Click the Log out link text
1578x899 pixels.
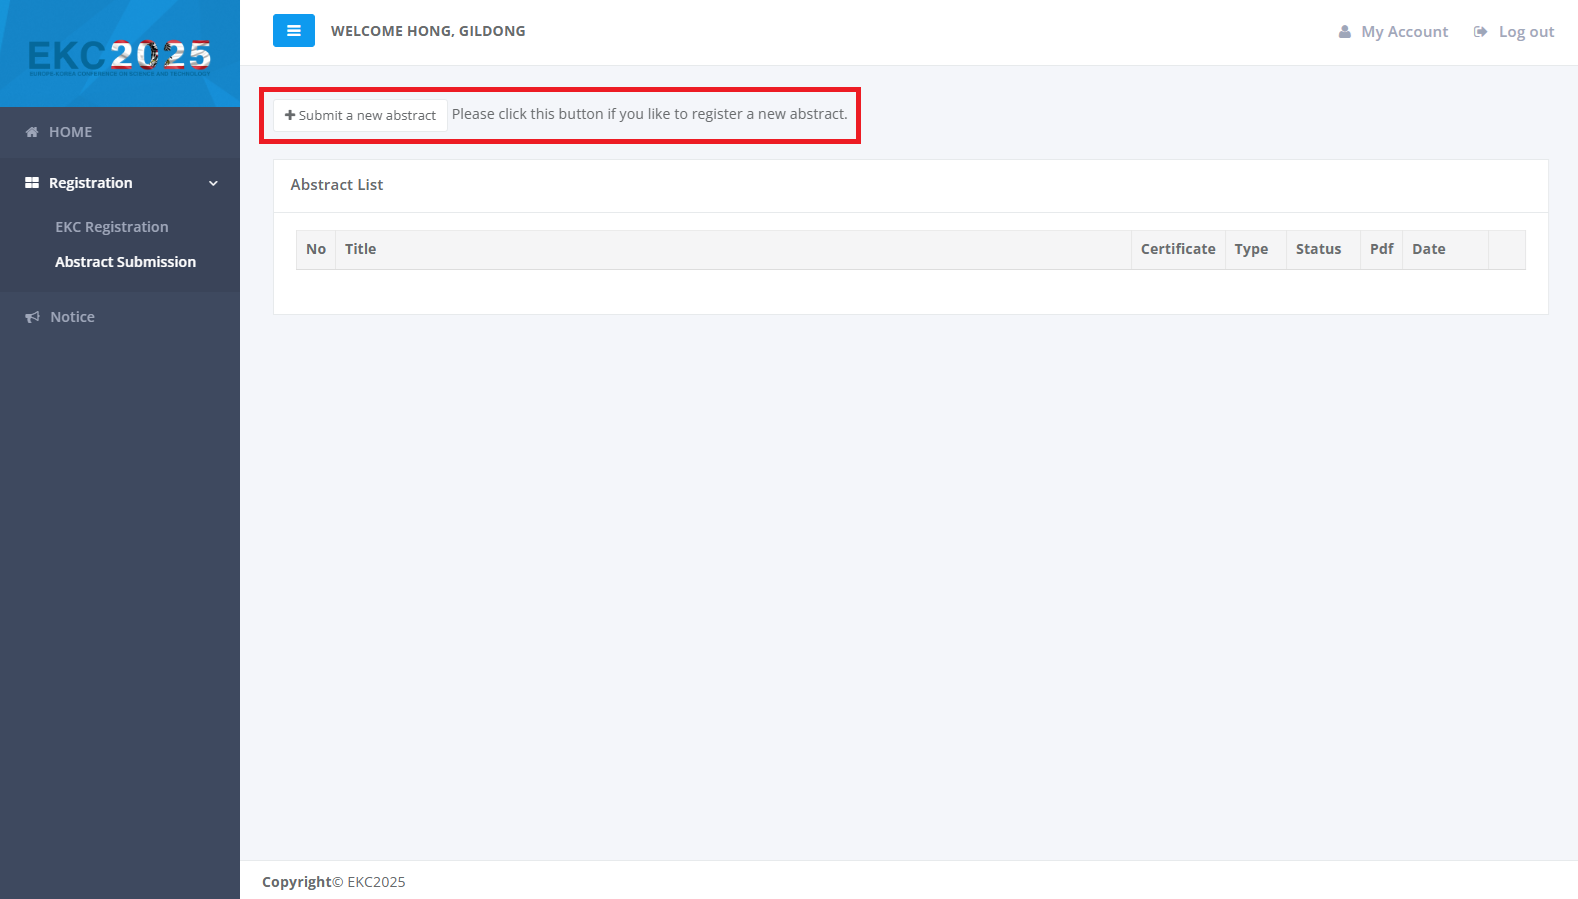(1526, 32)
